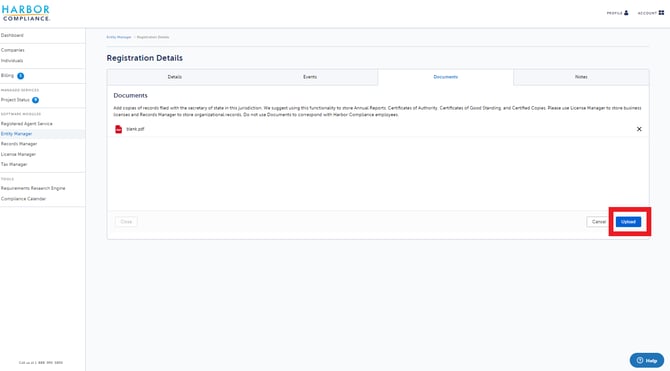Click the red PDF icon for blank.pdf
Image resolution: width=670 pixels, height=371 pixels.
[119, 129]
